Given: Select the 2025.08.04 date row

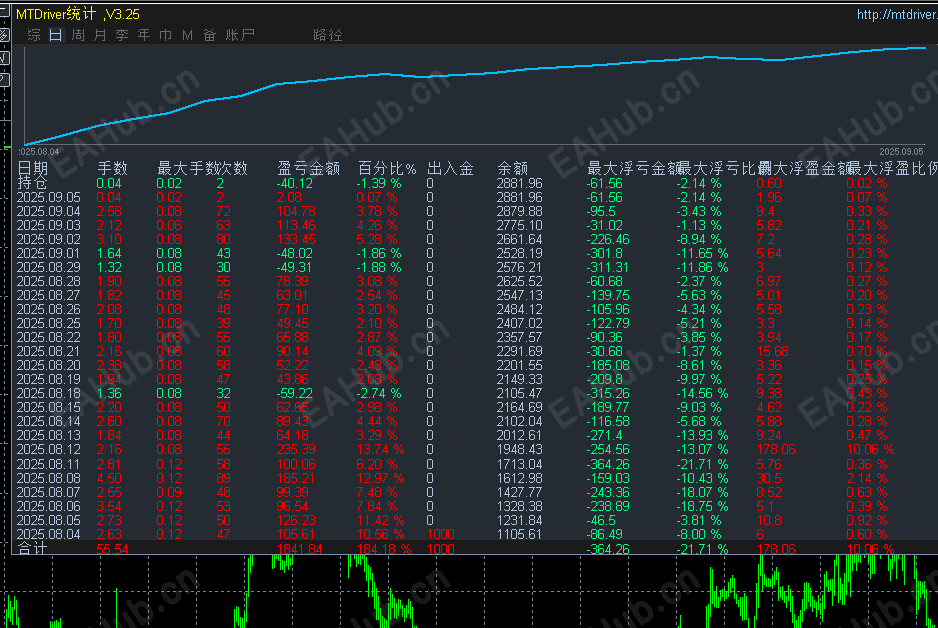Looking at the screenshot, I should click(x=48, y=534).
